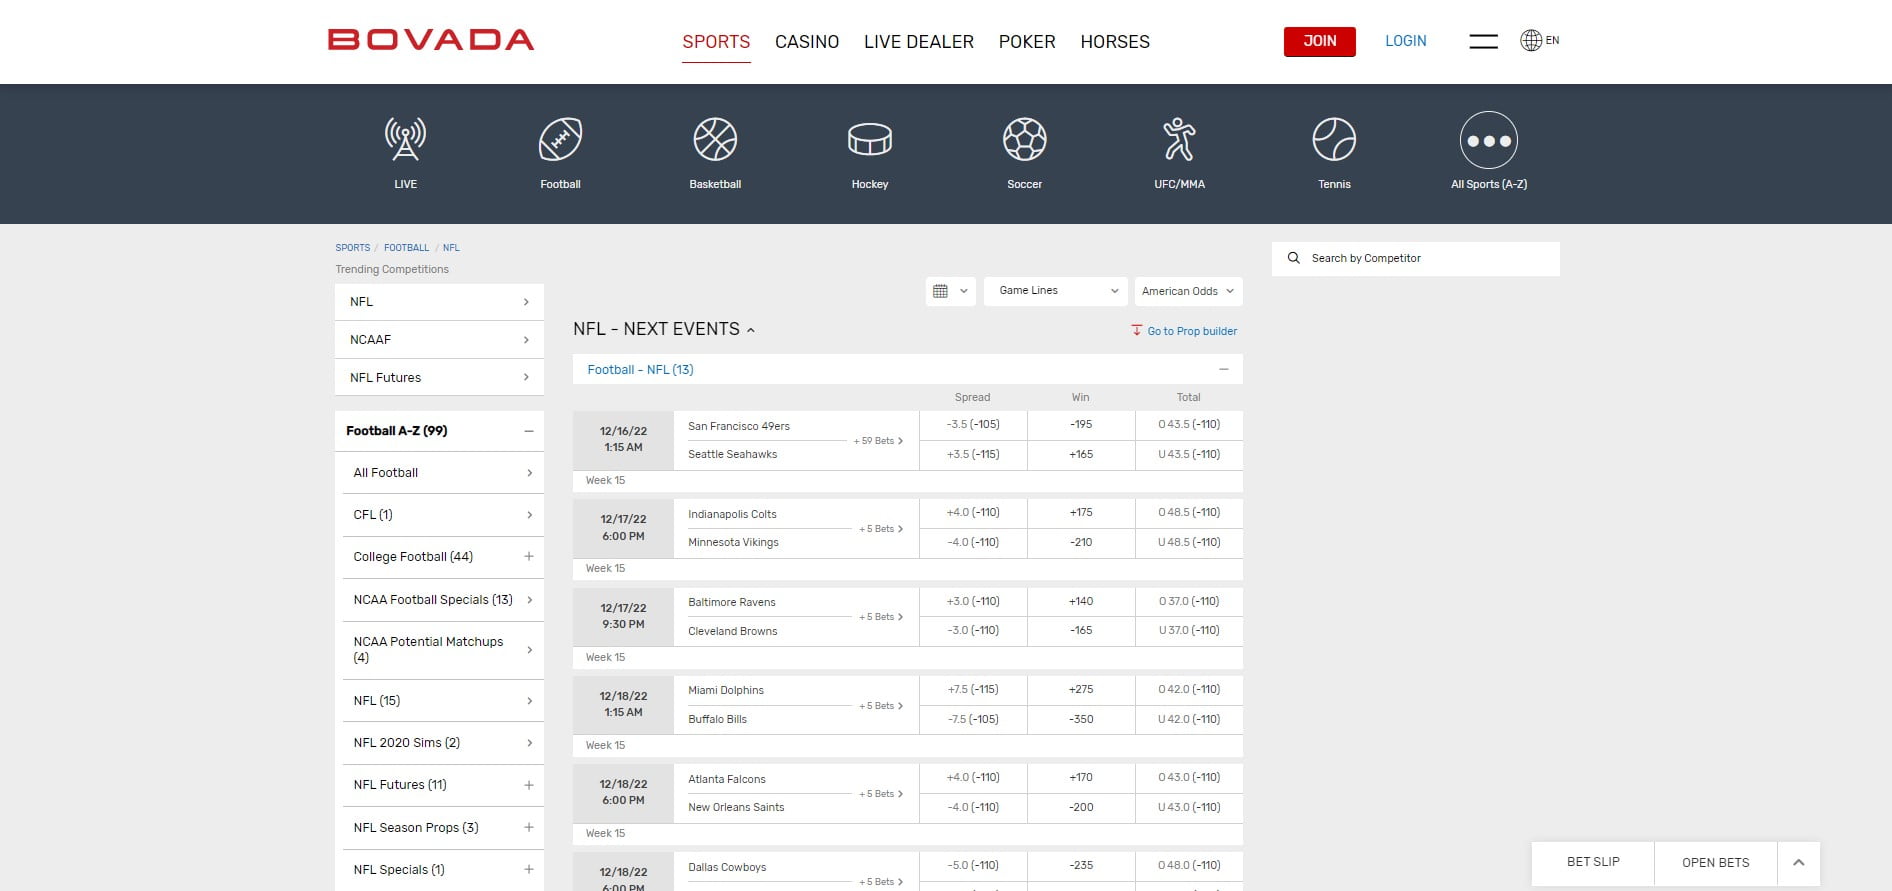Open the hamburger menu icon
The height and width of the screenshot is (891, 1892).
click(1483, 41)
